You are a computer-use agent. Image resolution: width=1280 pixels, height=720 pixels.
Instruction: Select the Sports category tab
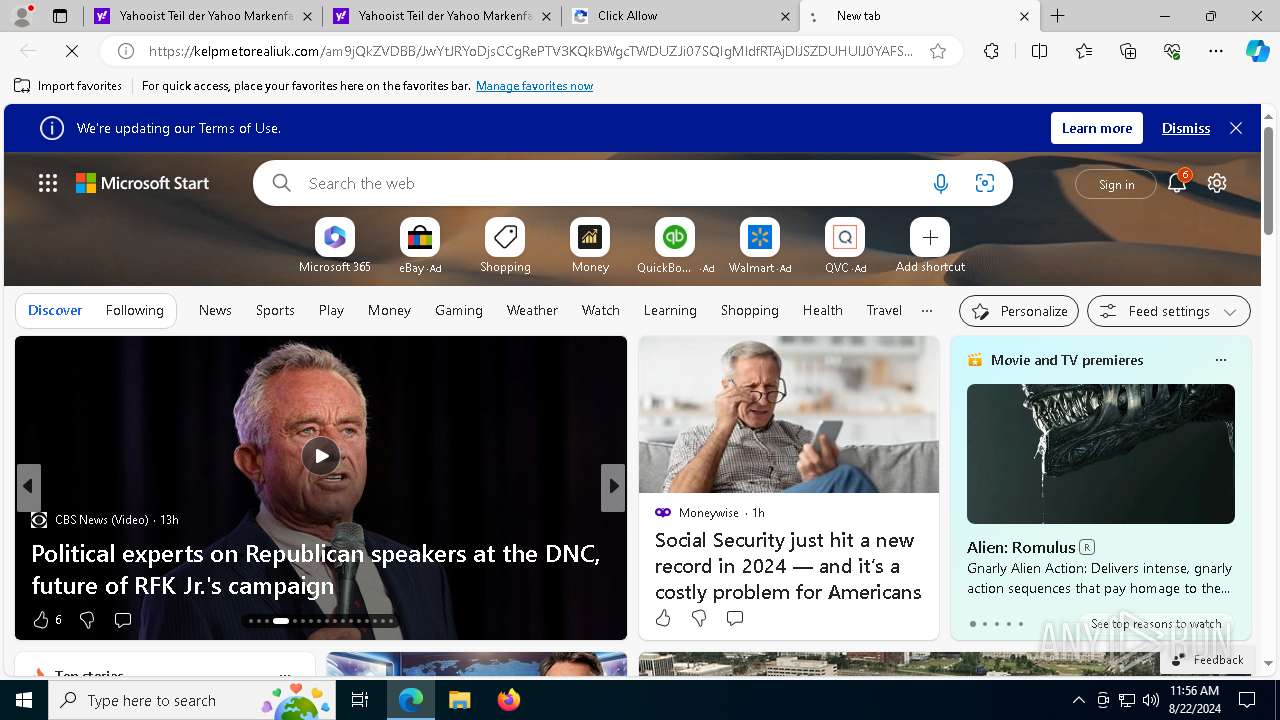[275, 311]
